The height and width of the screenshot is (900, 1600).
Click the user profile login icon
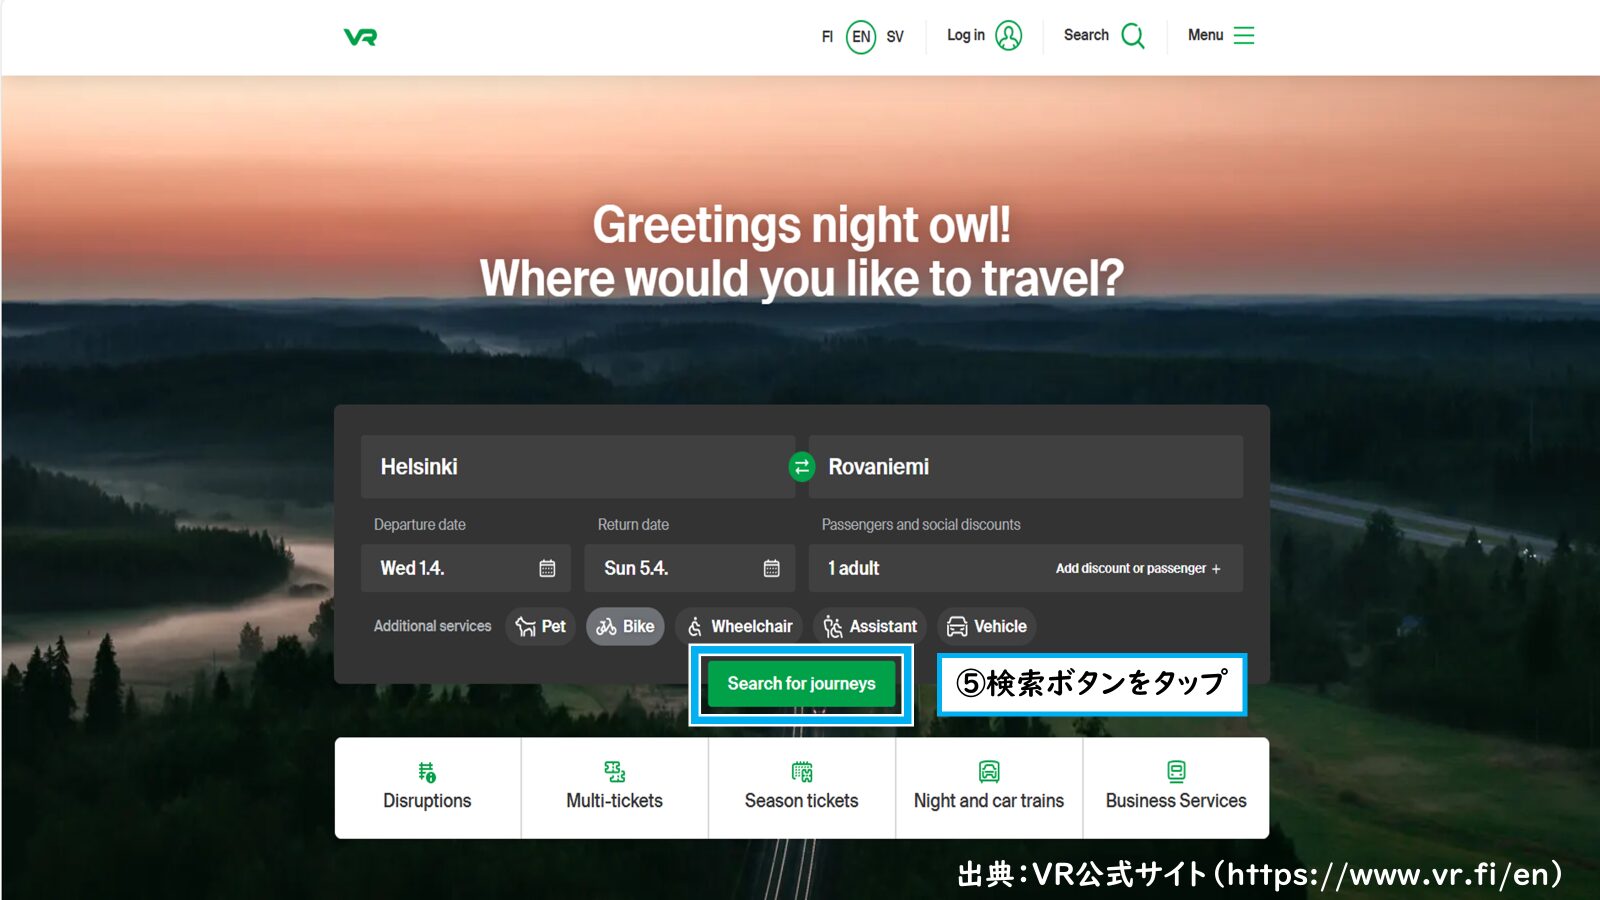pyautogui.click(x=1009, y=36)
